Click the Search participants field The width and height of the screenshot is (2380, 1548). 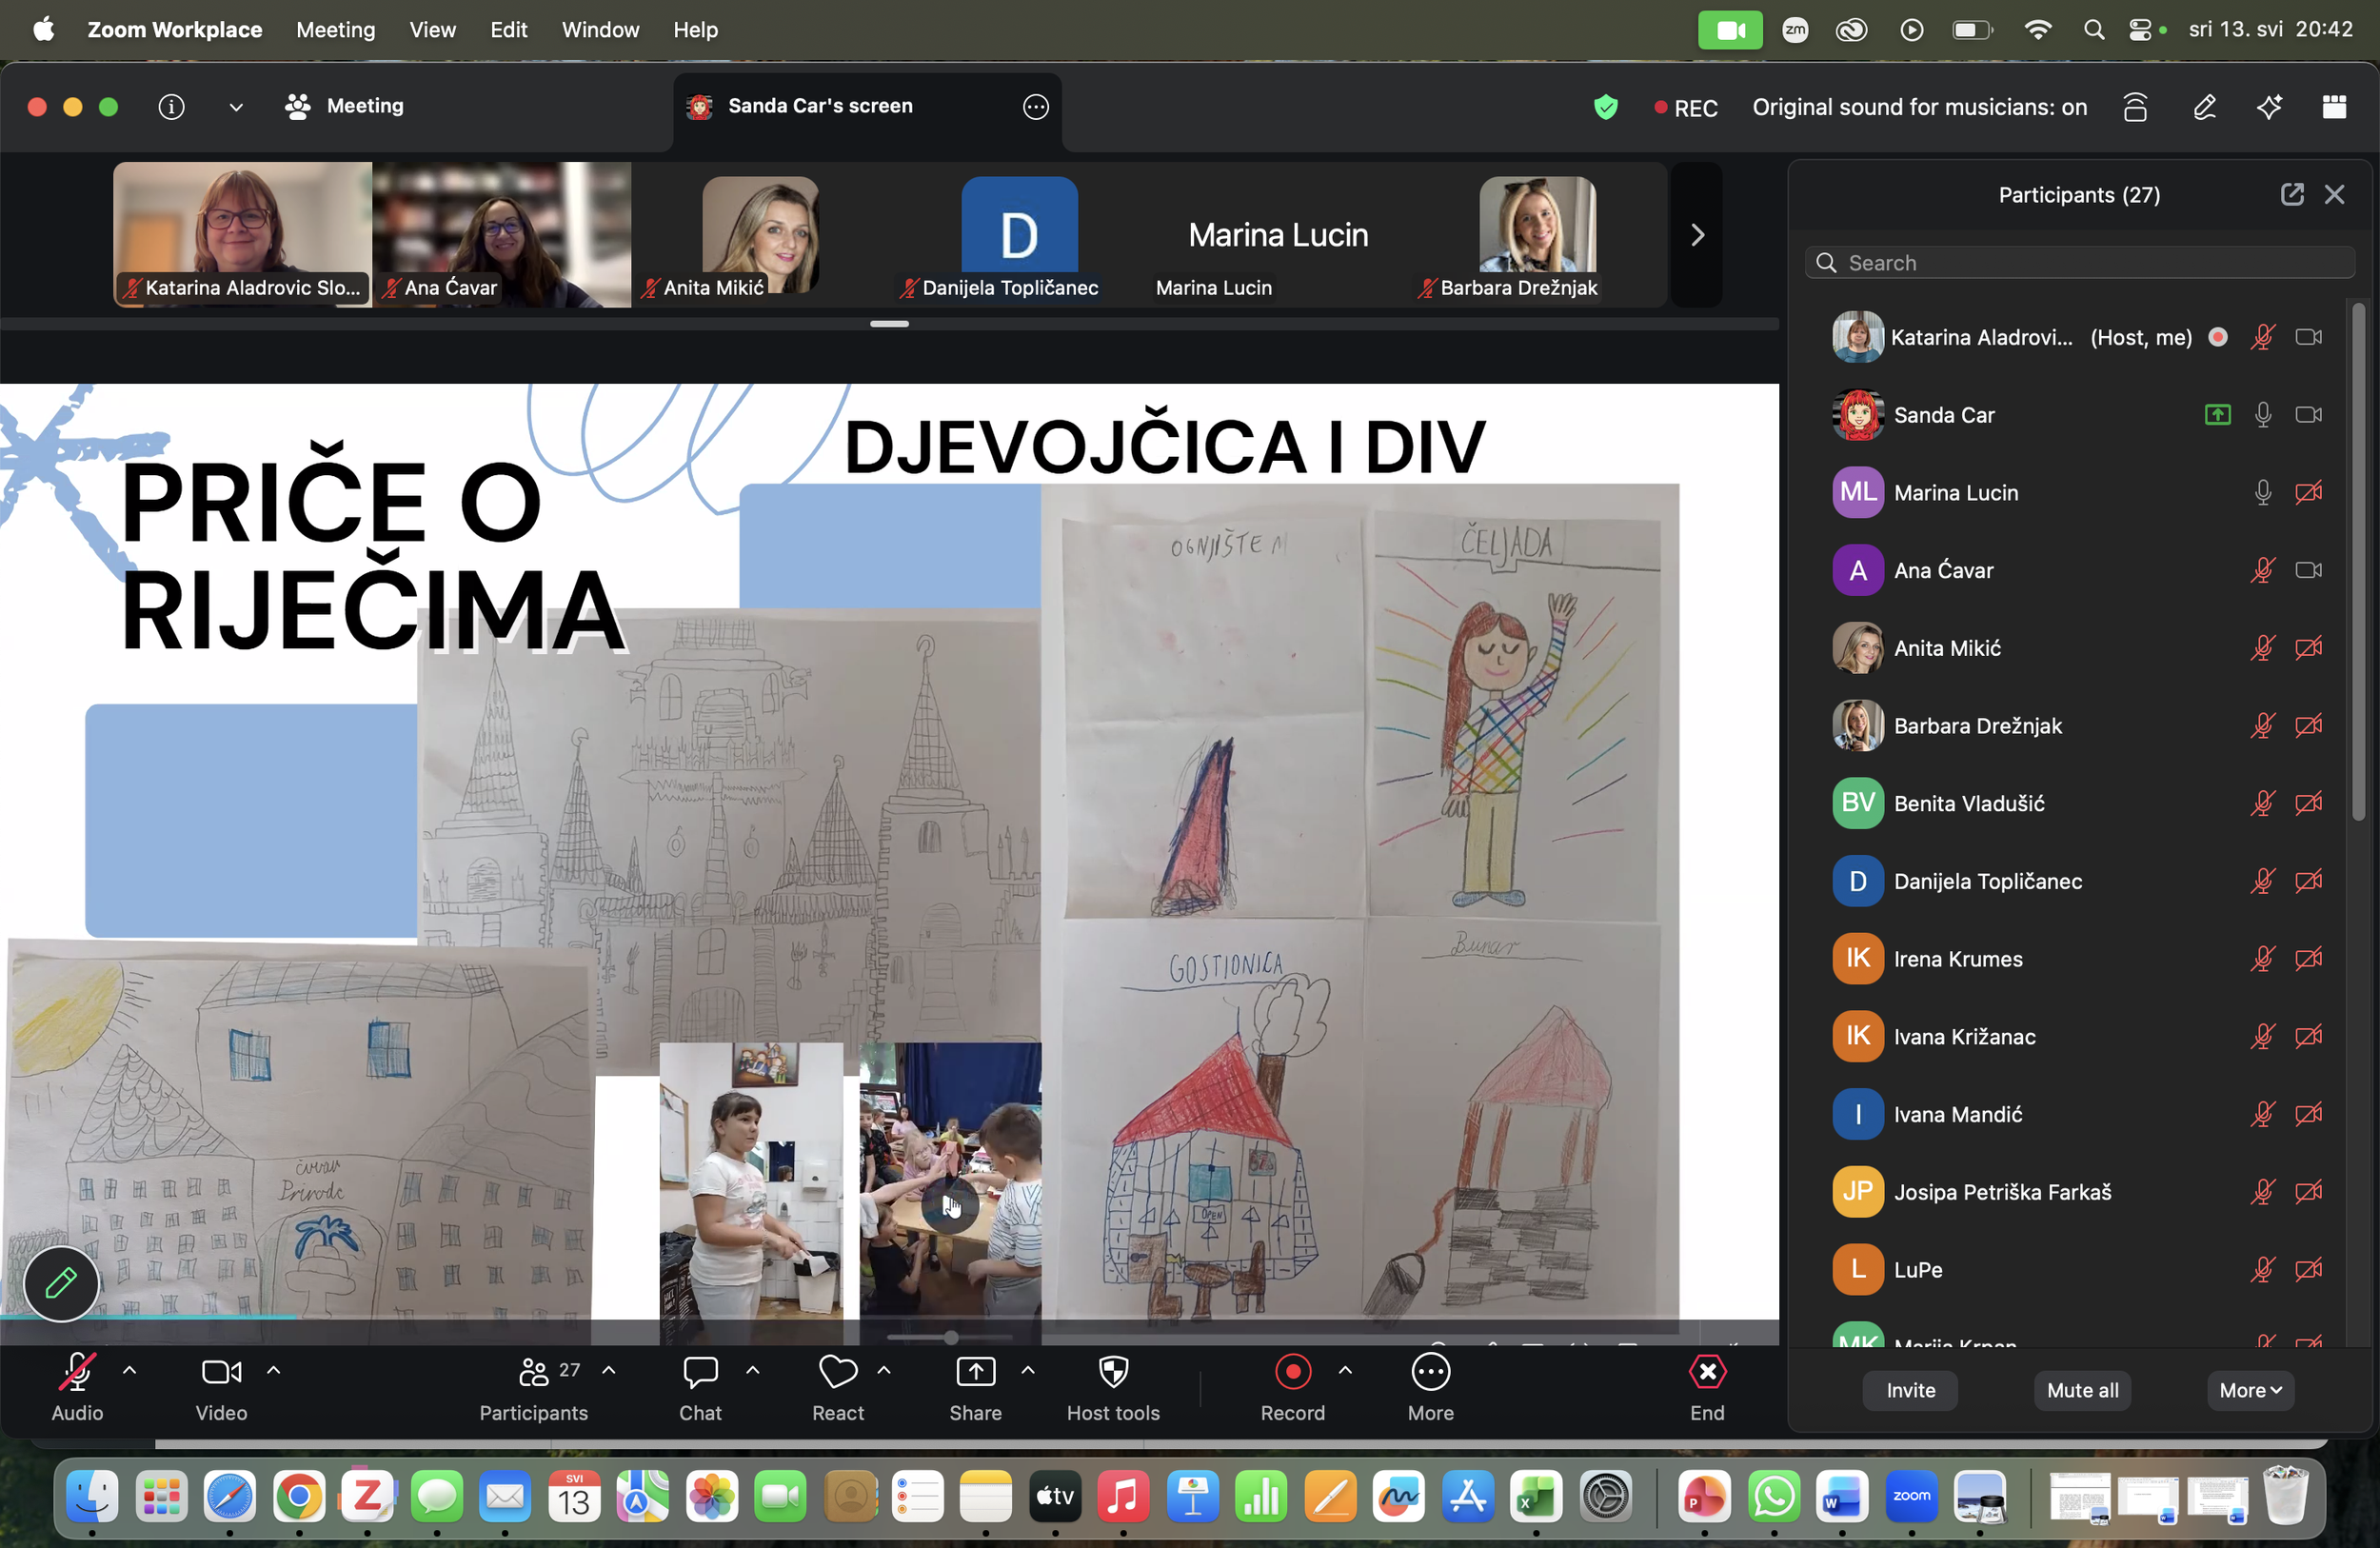click(2080, 263)
